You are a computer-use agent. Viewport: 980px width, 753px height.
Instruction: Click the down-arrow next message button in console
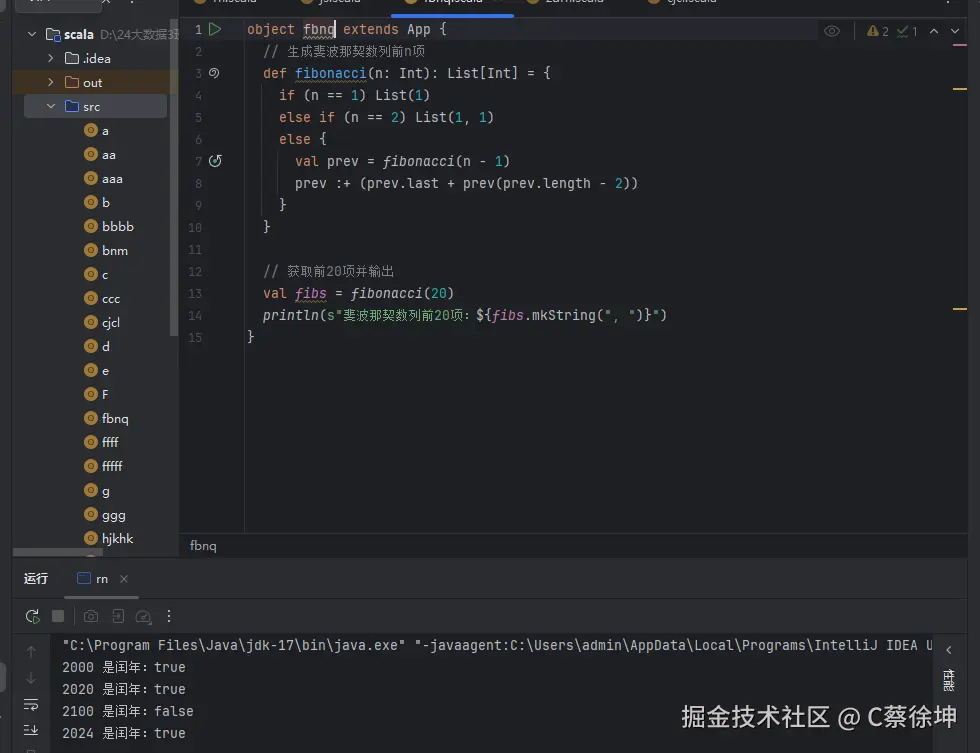pyautogui.click(x=31, y=676)
